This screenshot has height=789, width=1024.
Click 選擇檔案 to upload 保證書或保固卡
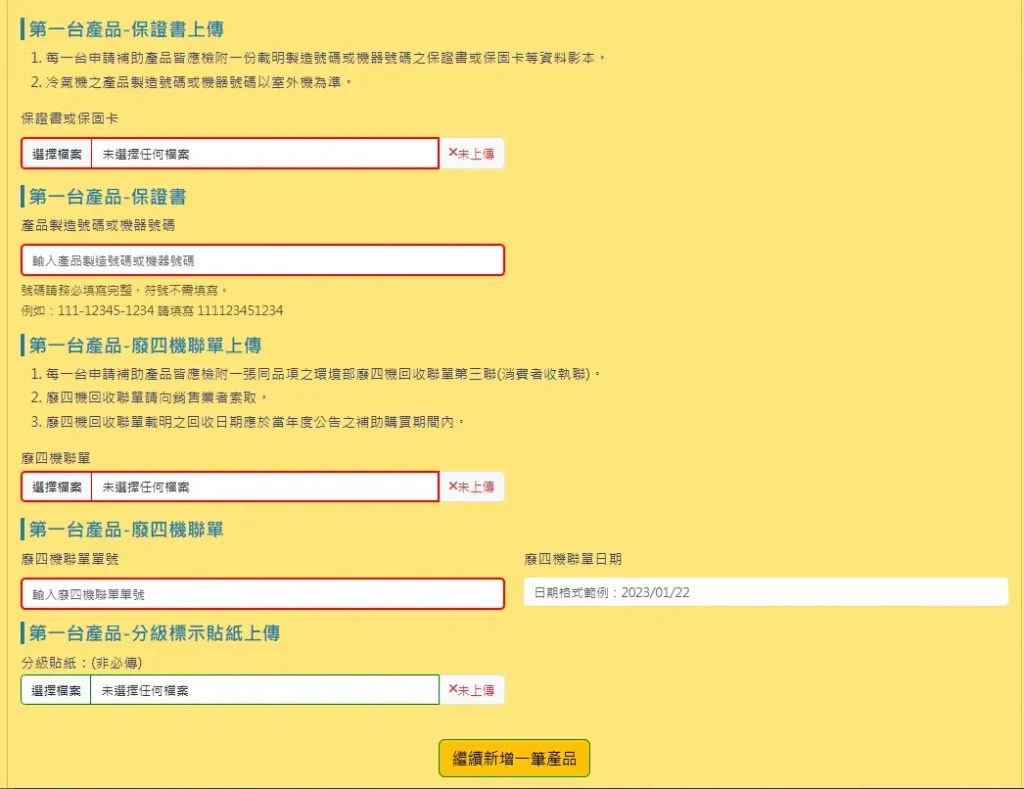54,153
